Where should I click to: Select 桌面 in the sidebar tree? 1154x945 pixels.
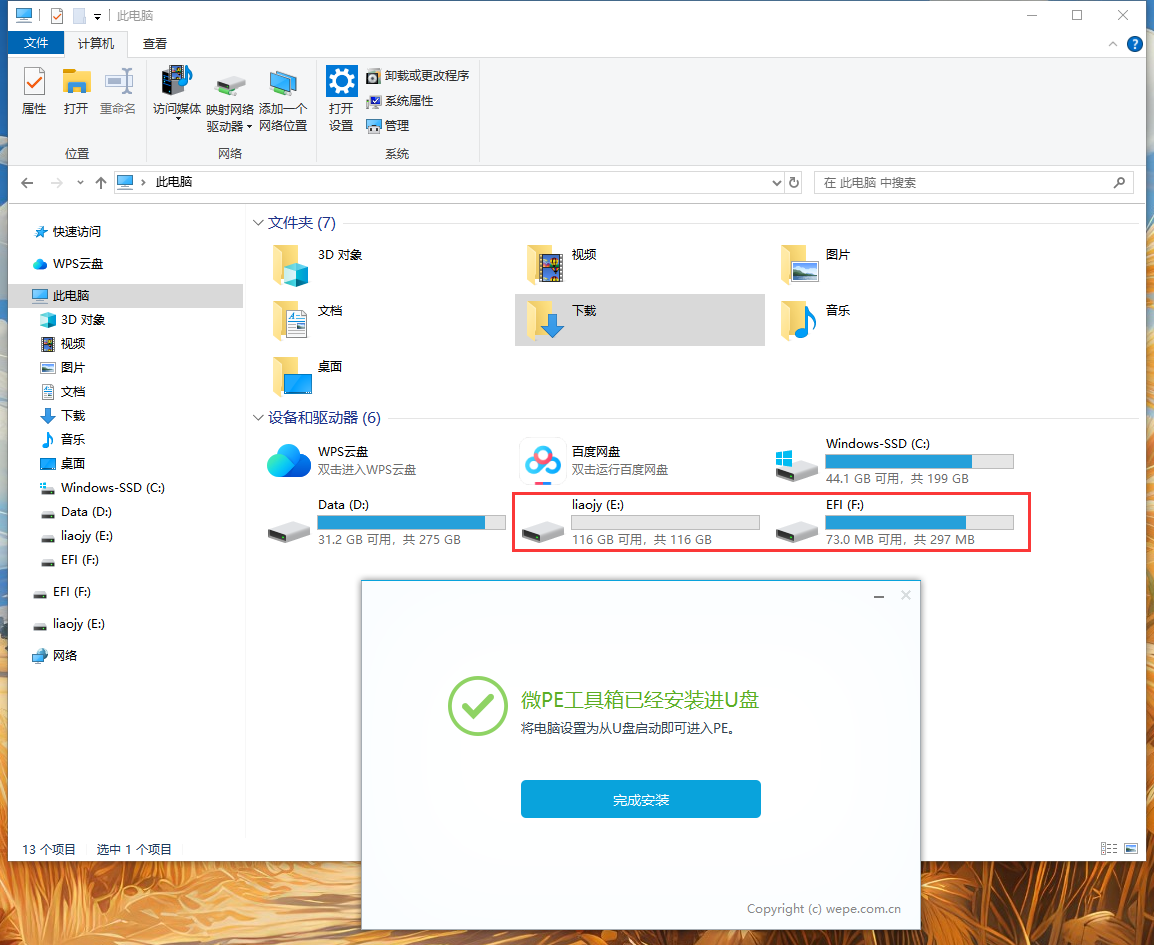click(63, 464)
